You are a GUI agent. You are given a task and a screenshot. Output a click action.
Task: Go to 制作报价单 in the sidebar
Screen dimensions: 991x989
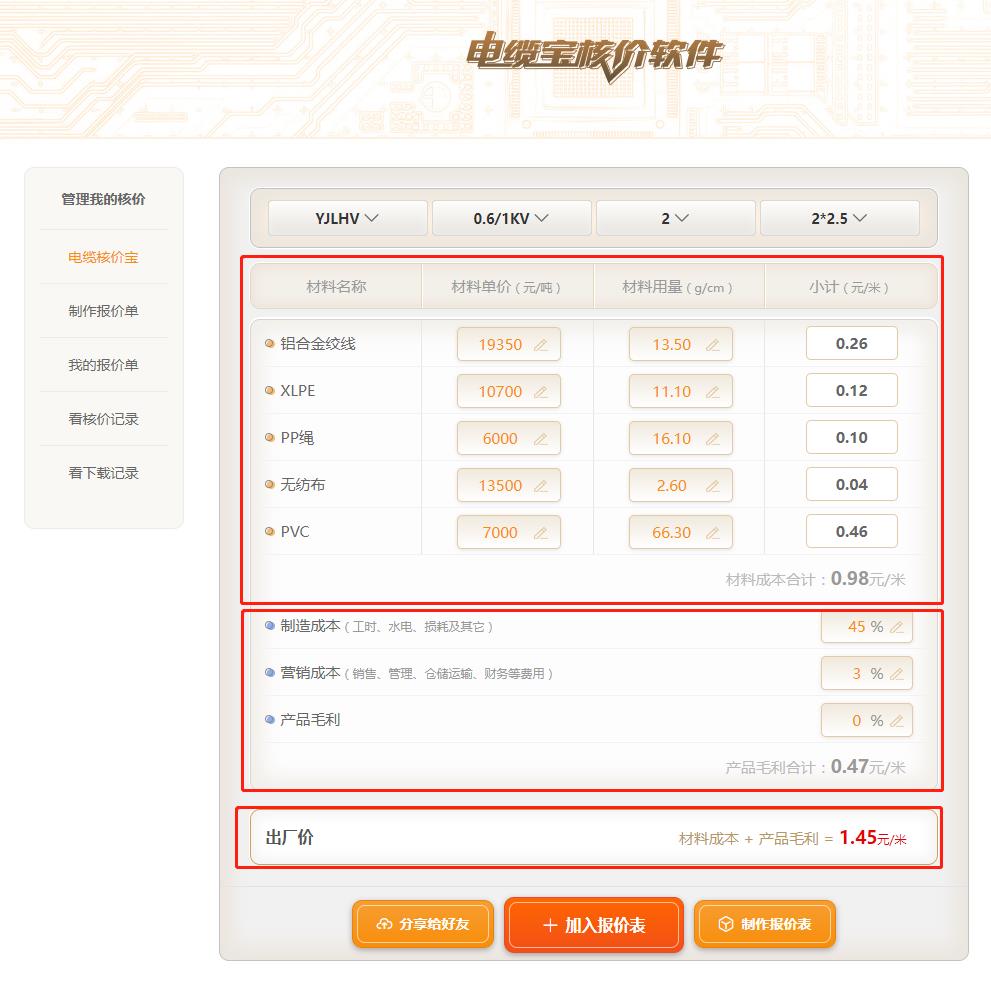click(x=104, y=311)
